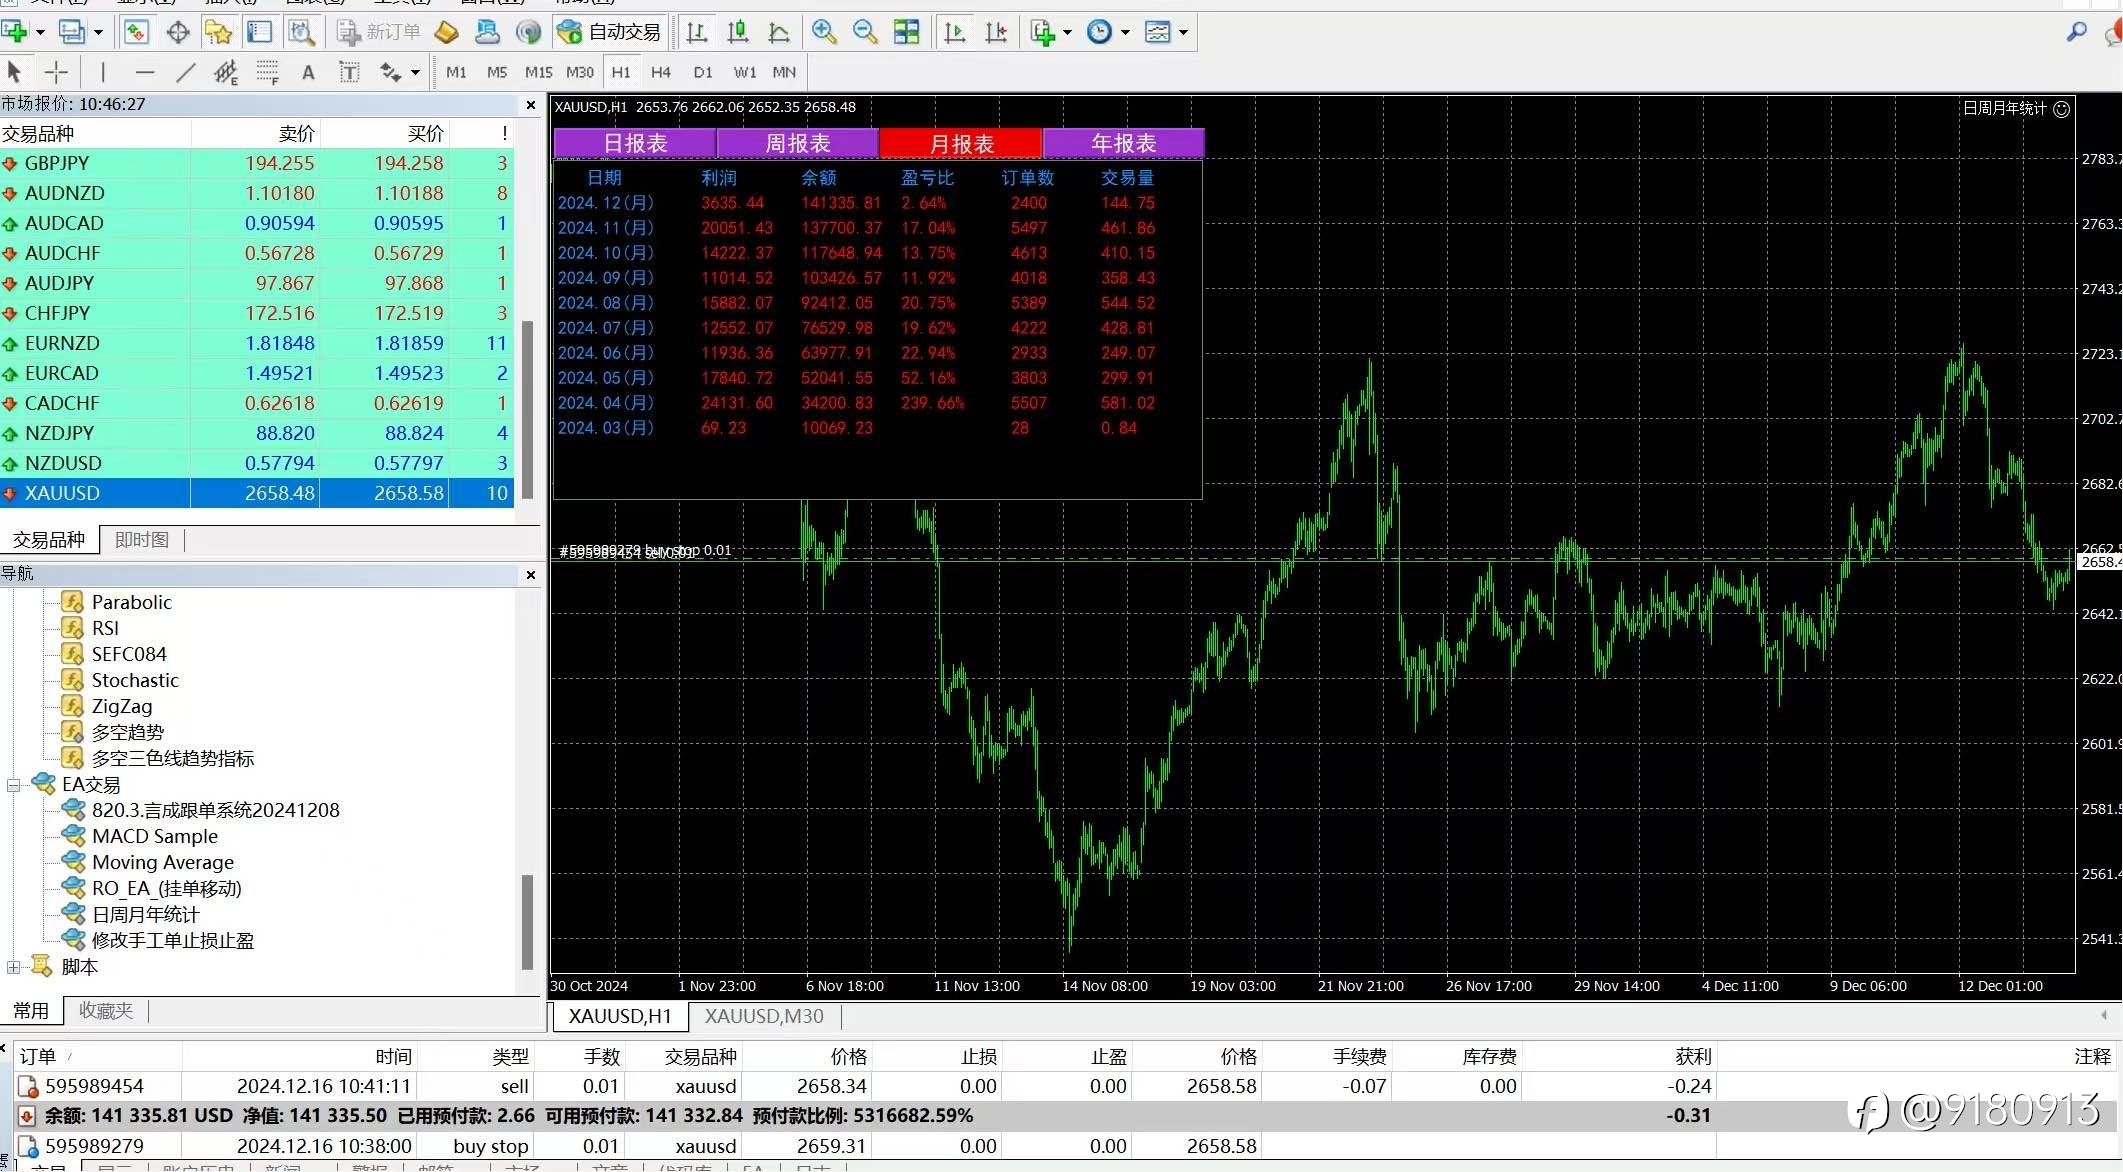The height and width of the screenshot is (1172, 2123).
Task: Select the XAUUSD row in market watch
Action: (x=257, y=493)
